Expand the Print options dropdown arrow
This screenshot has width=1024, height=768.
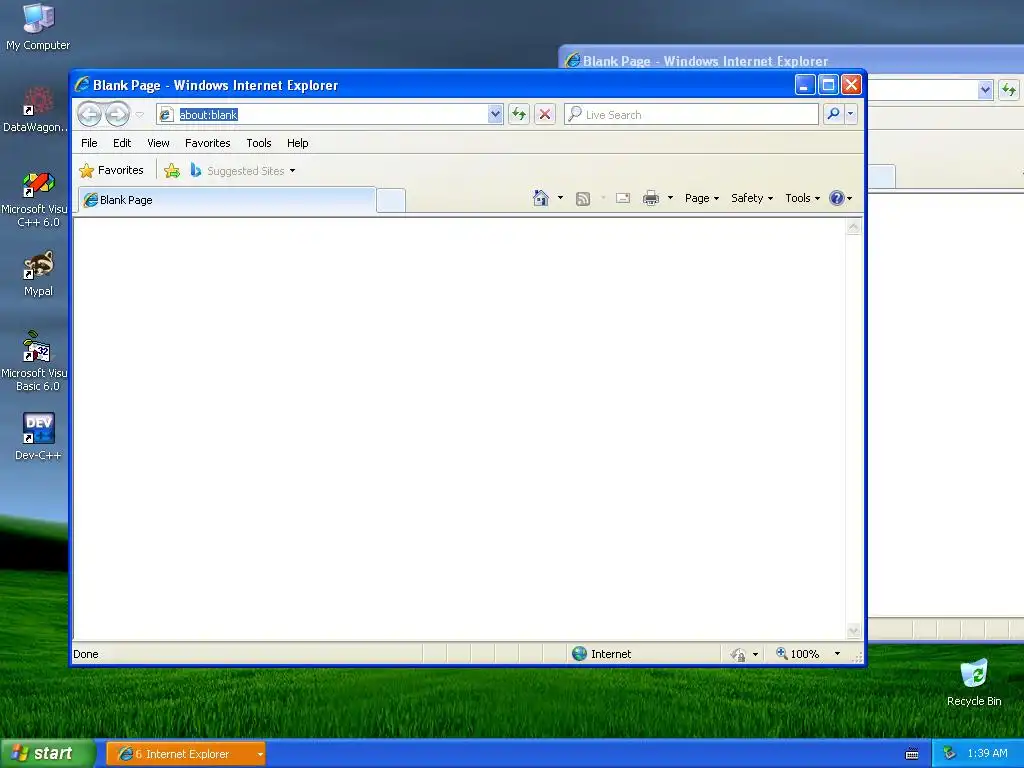[x=670, y=198]
